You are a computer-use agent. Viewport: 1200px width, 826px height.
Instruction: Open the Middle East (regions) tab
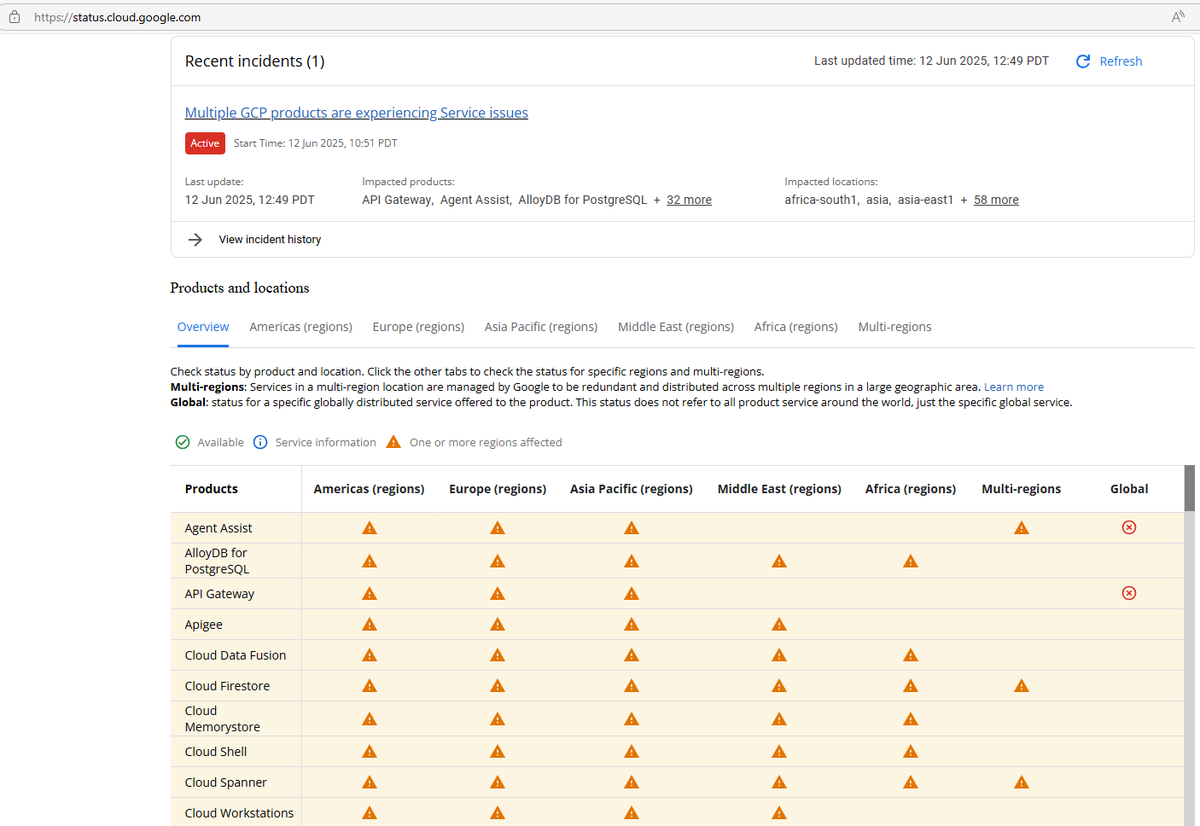point(676,327)
